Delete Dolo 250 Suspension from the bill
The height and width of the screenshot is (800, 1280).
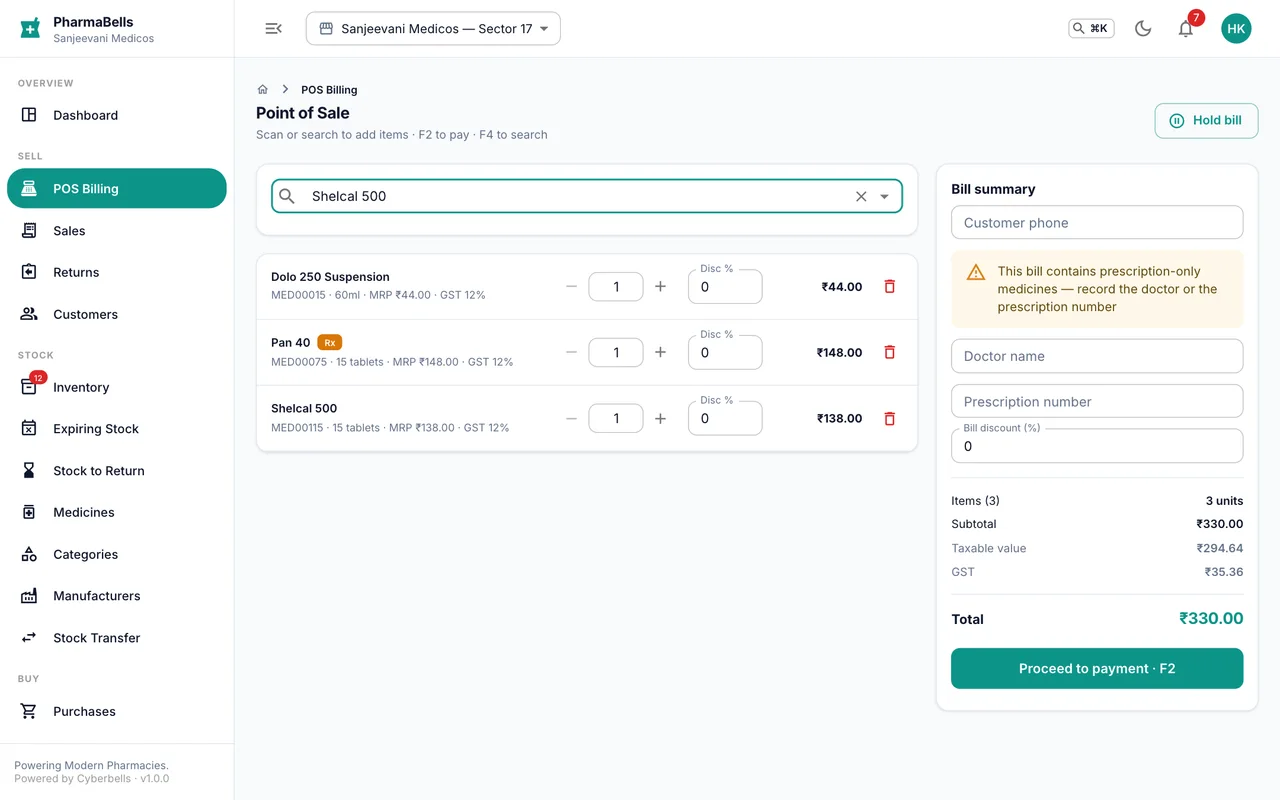(x=889, y=286)
